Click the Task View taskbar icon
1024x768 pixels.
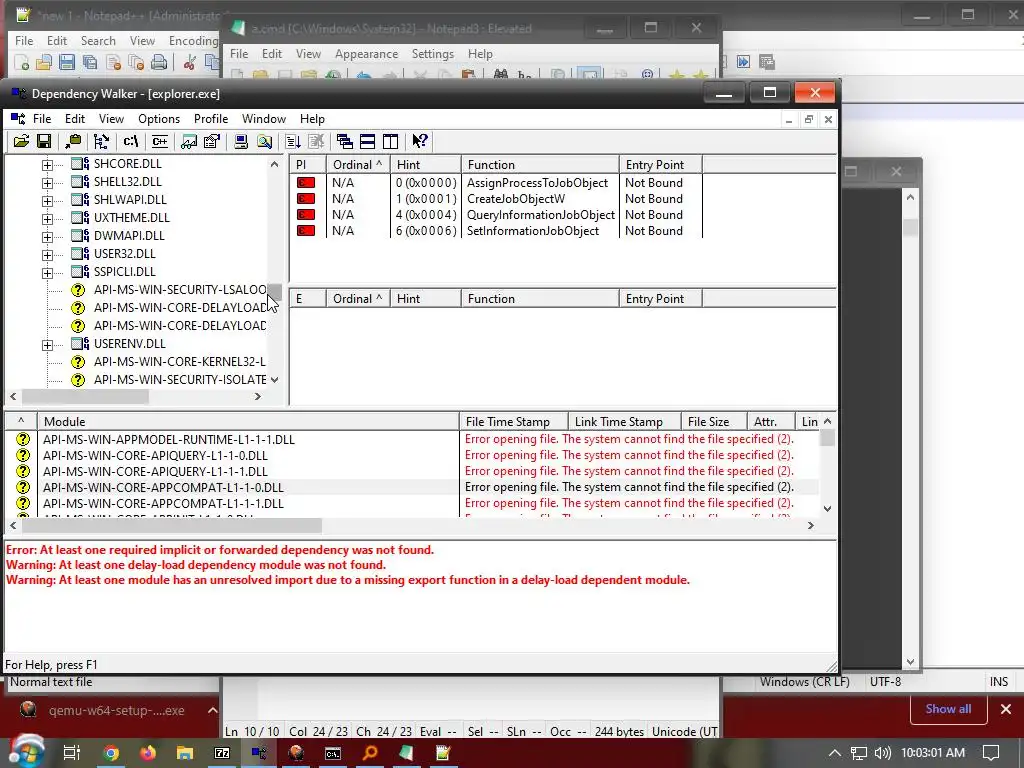pos(72,753)
